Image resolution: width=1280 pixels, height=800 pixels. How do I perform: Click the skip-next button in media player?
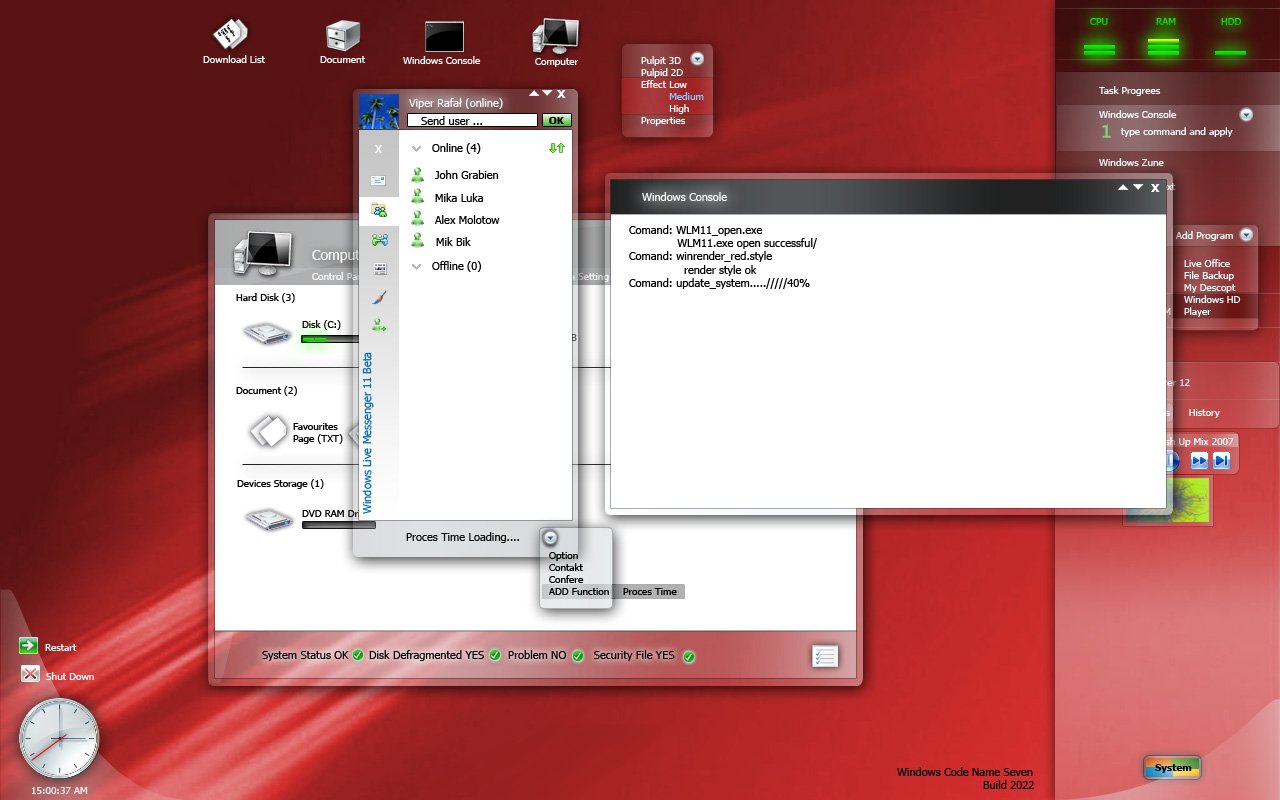(x=1221, y=460)
